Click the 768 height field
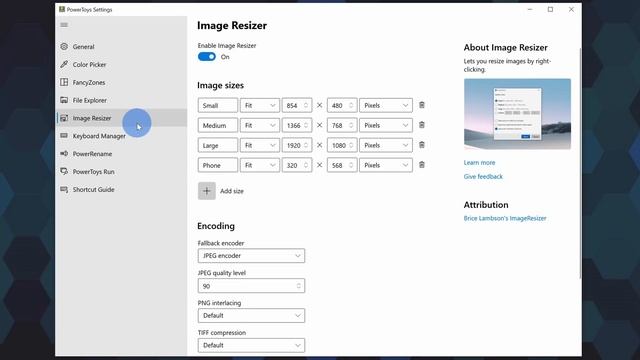 [x=342, y=125]
